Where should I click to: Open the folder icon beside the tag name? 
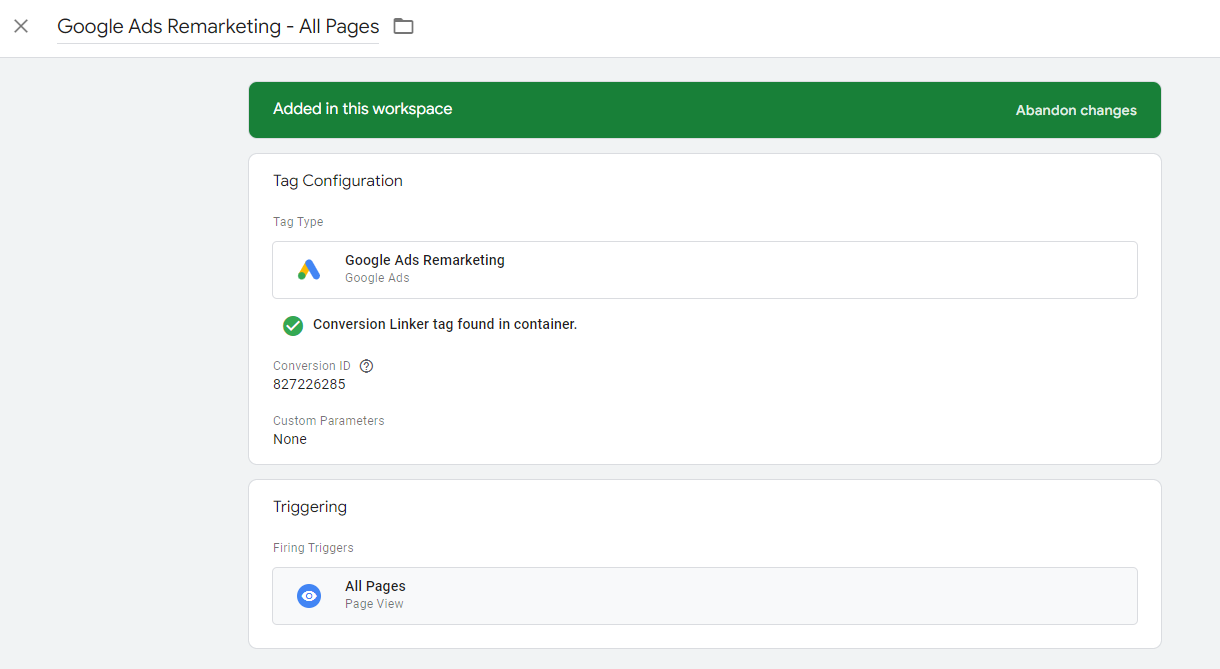[403, 26]
